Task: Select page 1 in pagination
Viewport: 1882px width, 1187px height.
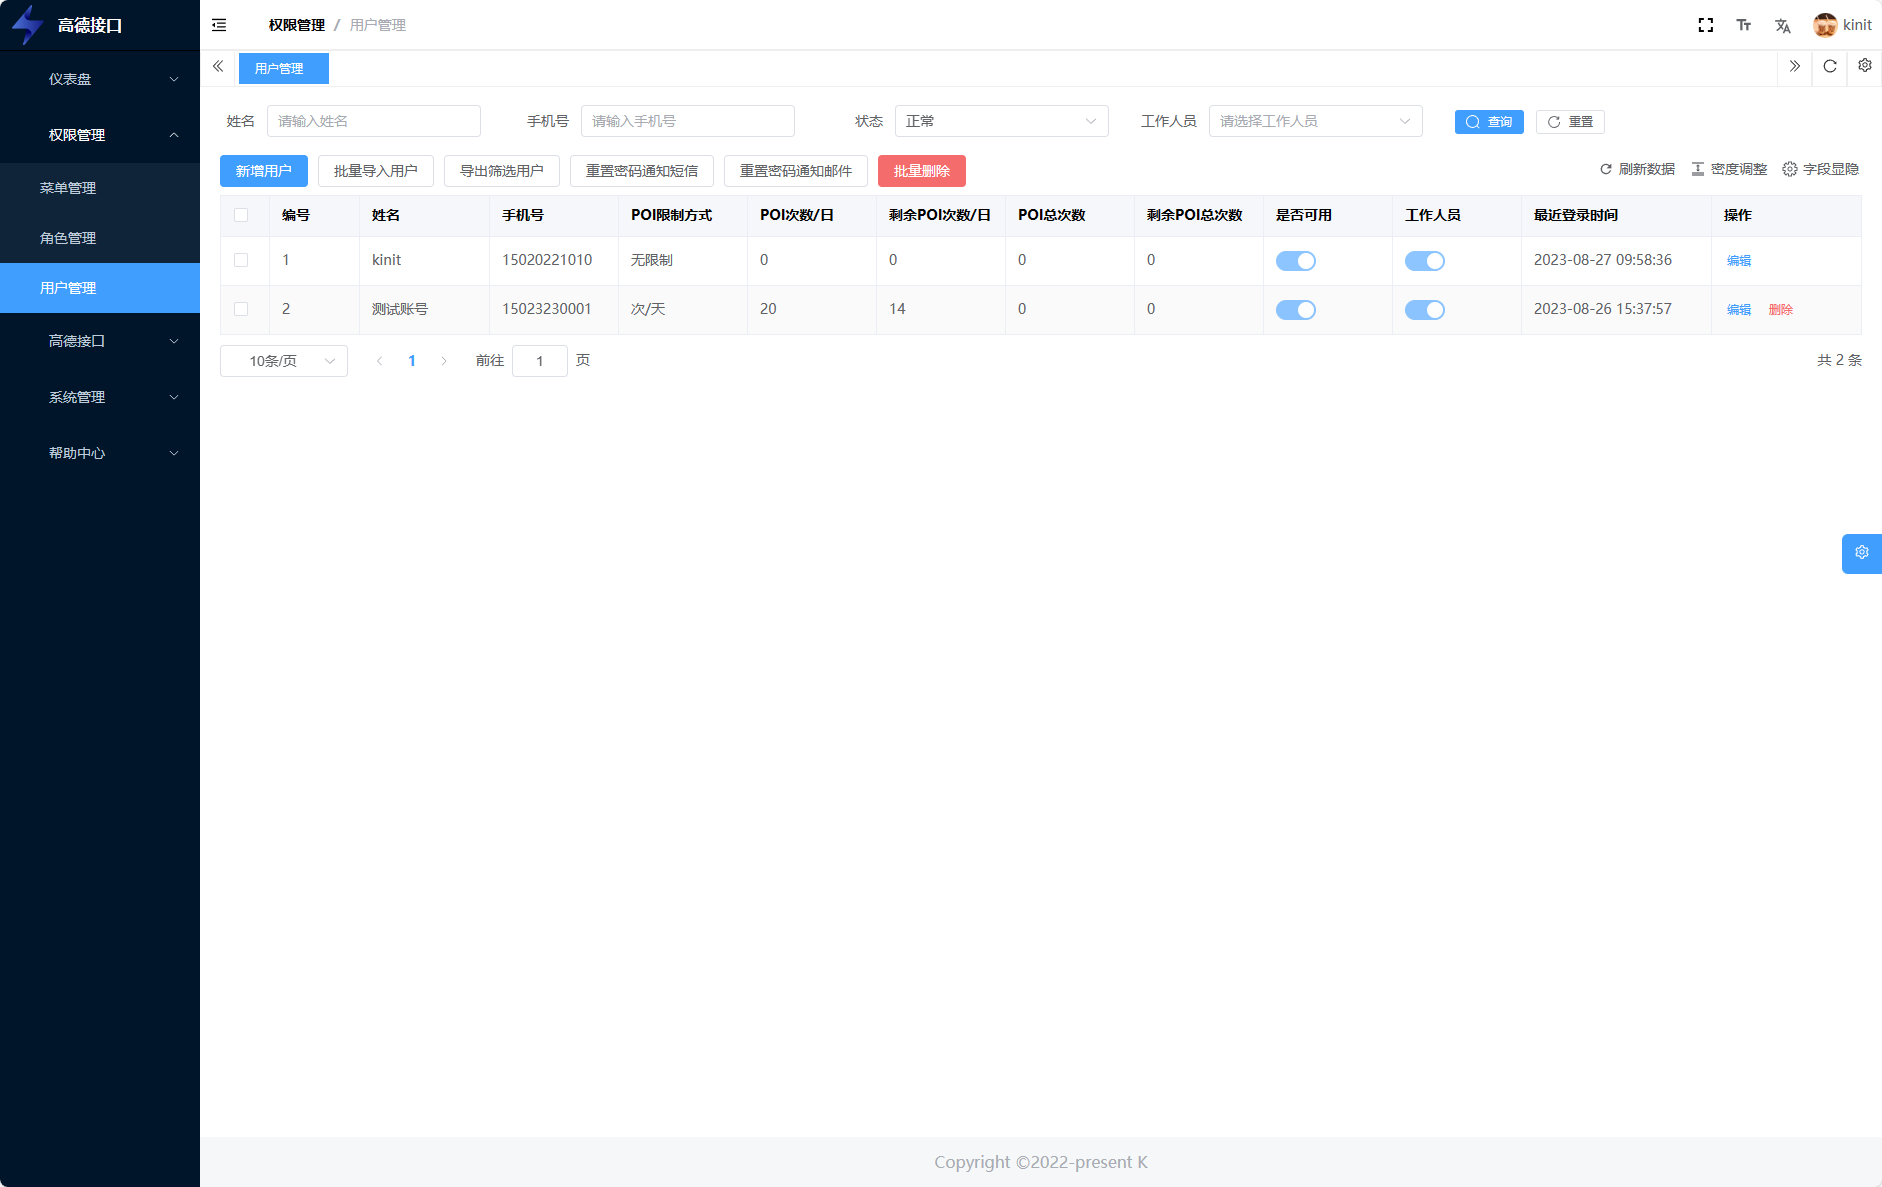Action: point(412,361)
